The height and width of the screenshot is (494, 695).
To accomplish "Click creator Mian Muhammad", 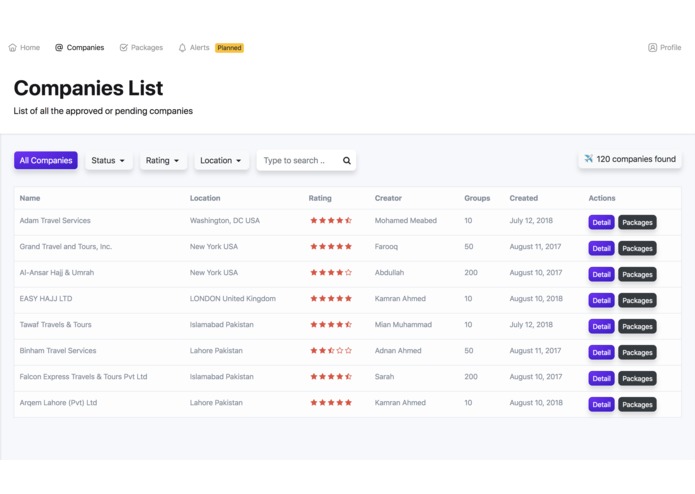I will click(x=403, y=324).
